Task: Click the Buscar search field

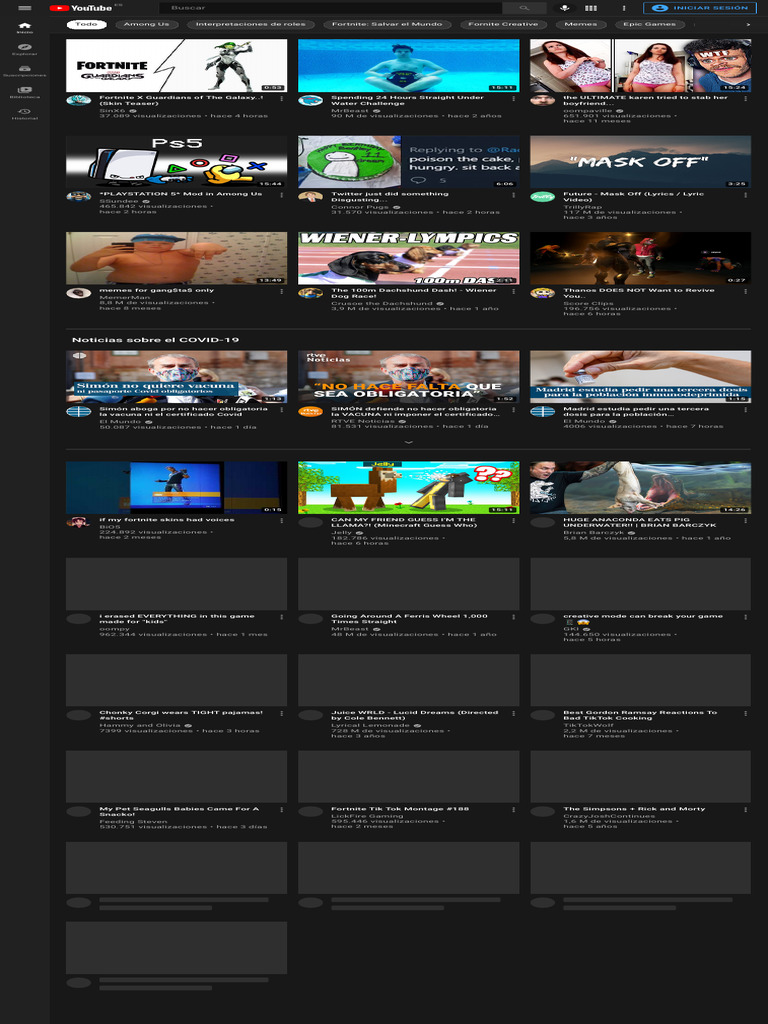Action: coord(330,8)
